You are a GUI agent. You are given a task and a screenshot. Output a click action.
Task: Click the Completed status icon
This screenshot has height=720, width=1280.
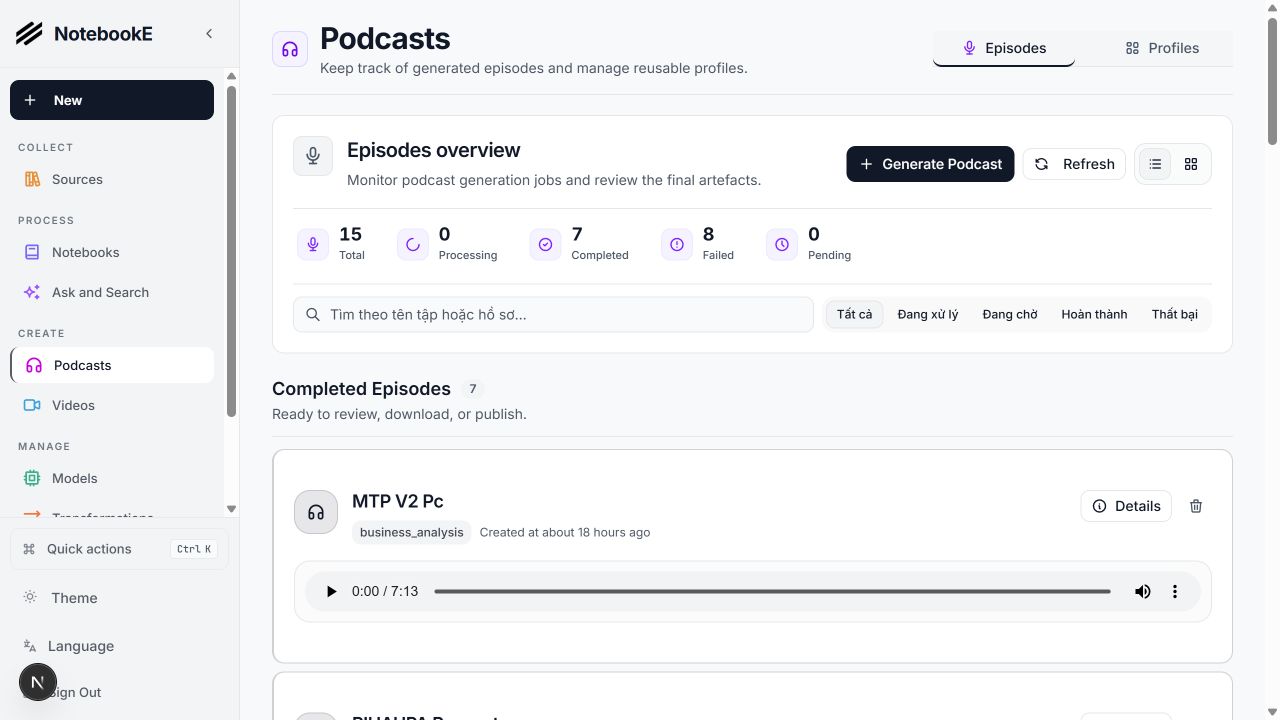545,244
